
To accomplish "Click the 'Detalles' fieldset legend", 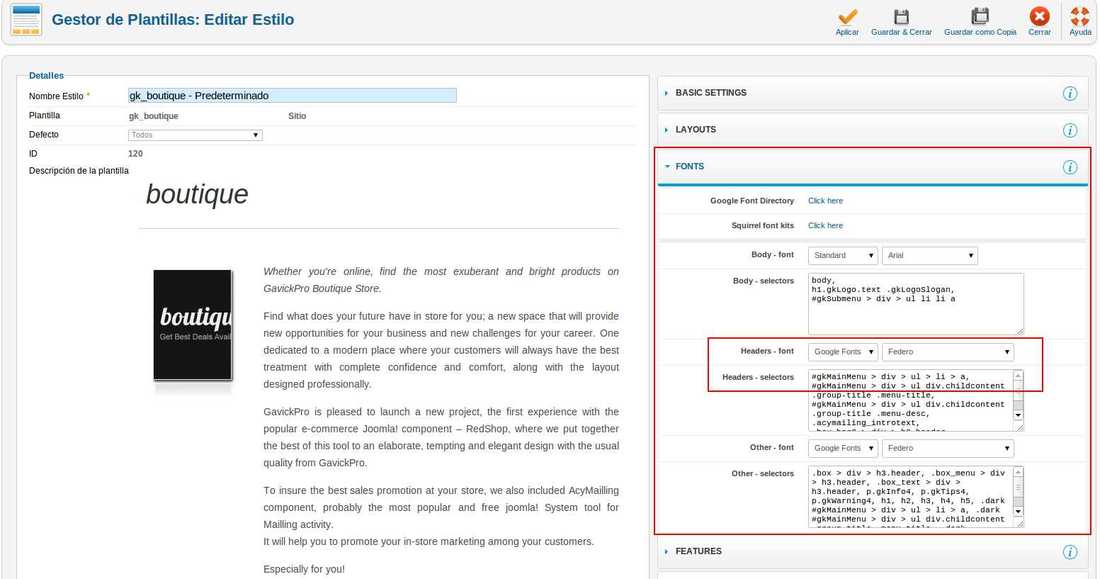I will (46, 75).
